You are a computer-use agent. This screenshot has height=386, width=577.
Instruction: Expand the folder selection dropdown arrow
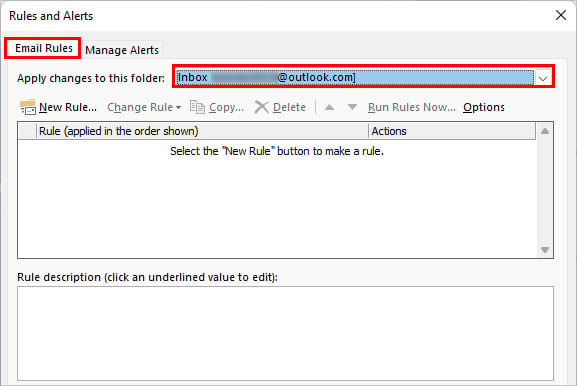click(543, 78)
